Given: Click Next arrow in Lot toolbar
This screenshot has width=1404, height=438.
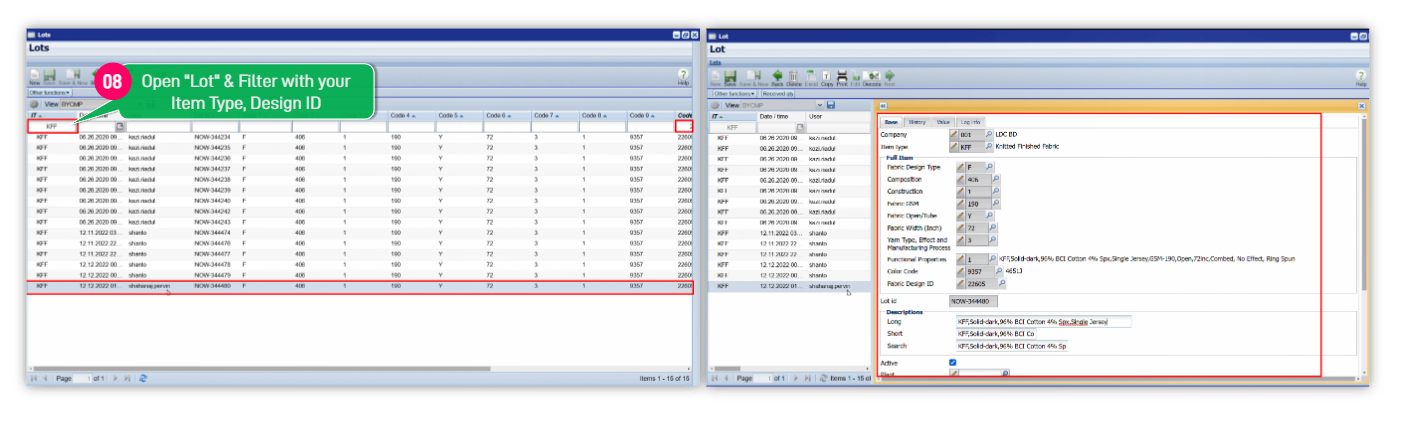Looking at the screenshot, I should [889, 77].
